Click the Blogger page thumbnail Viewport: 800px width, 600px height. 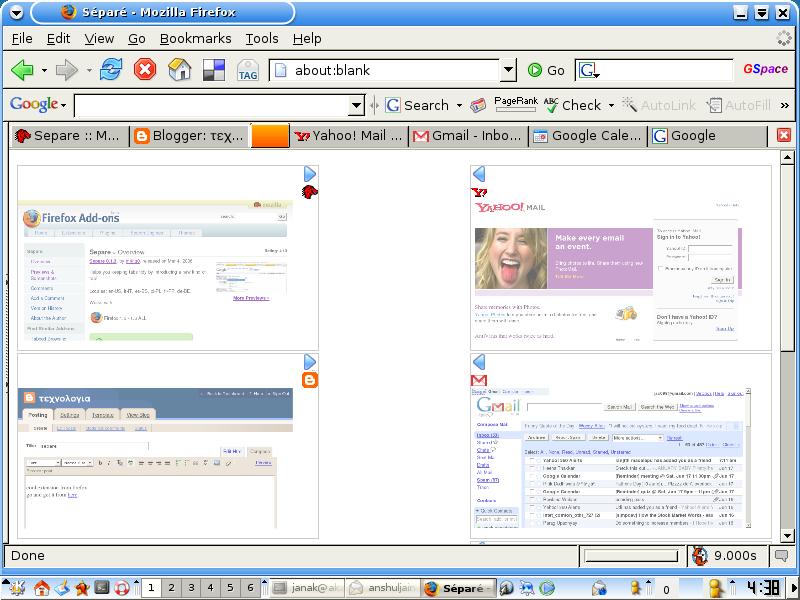(x=156, y=458)
